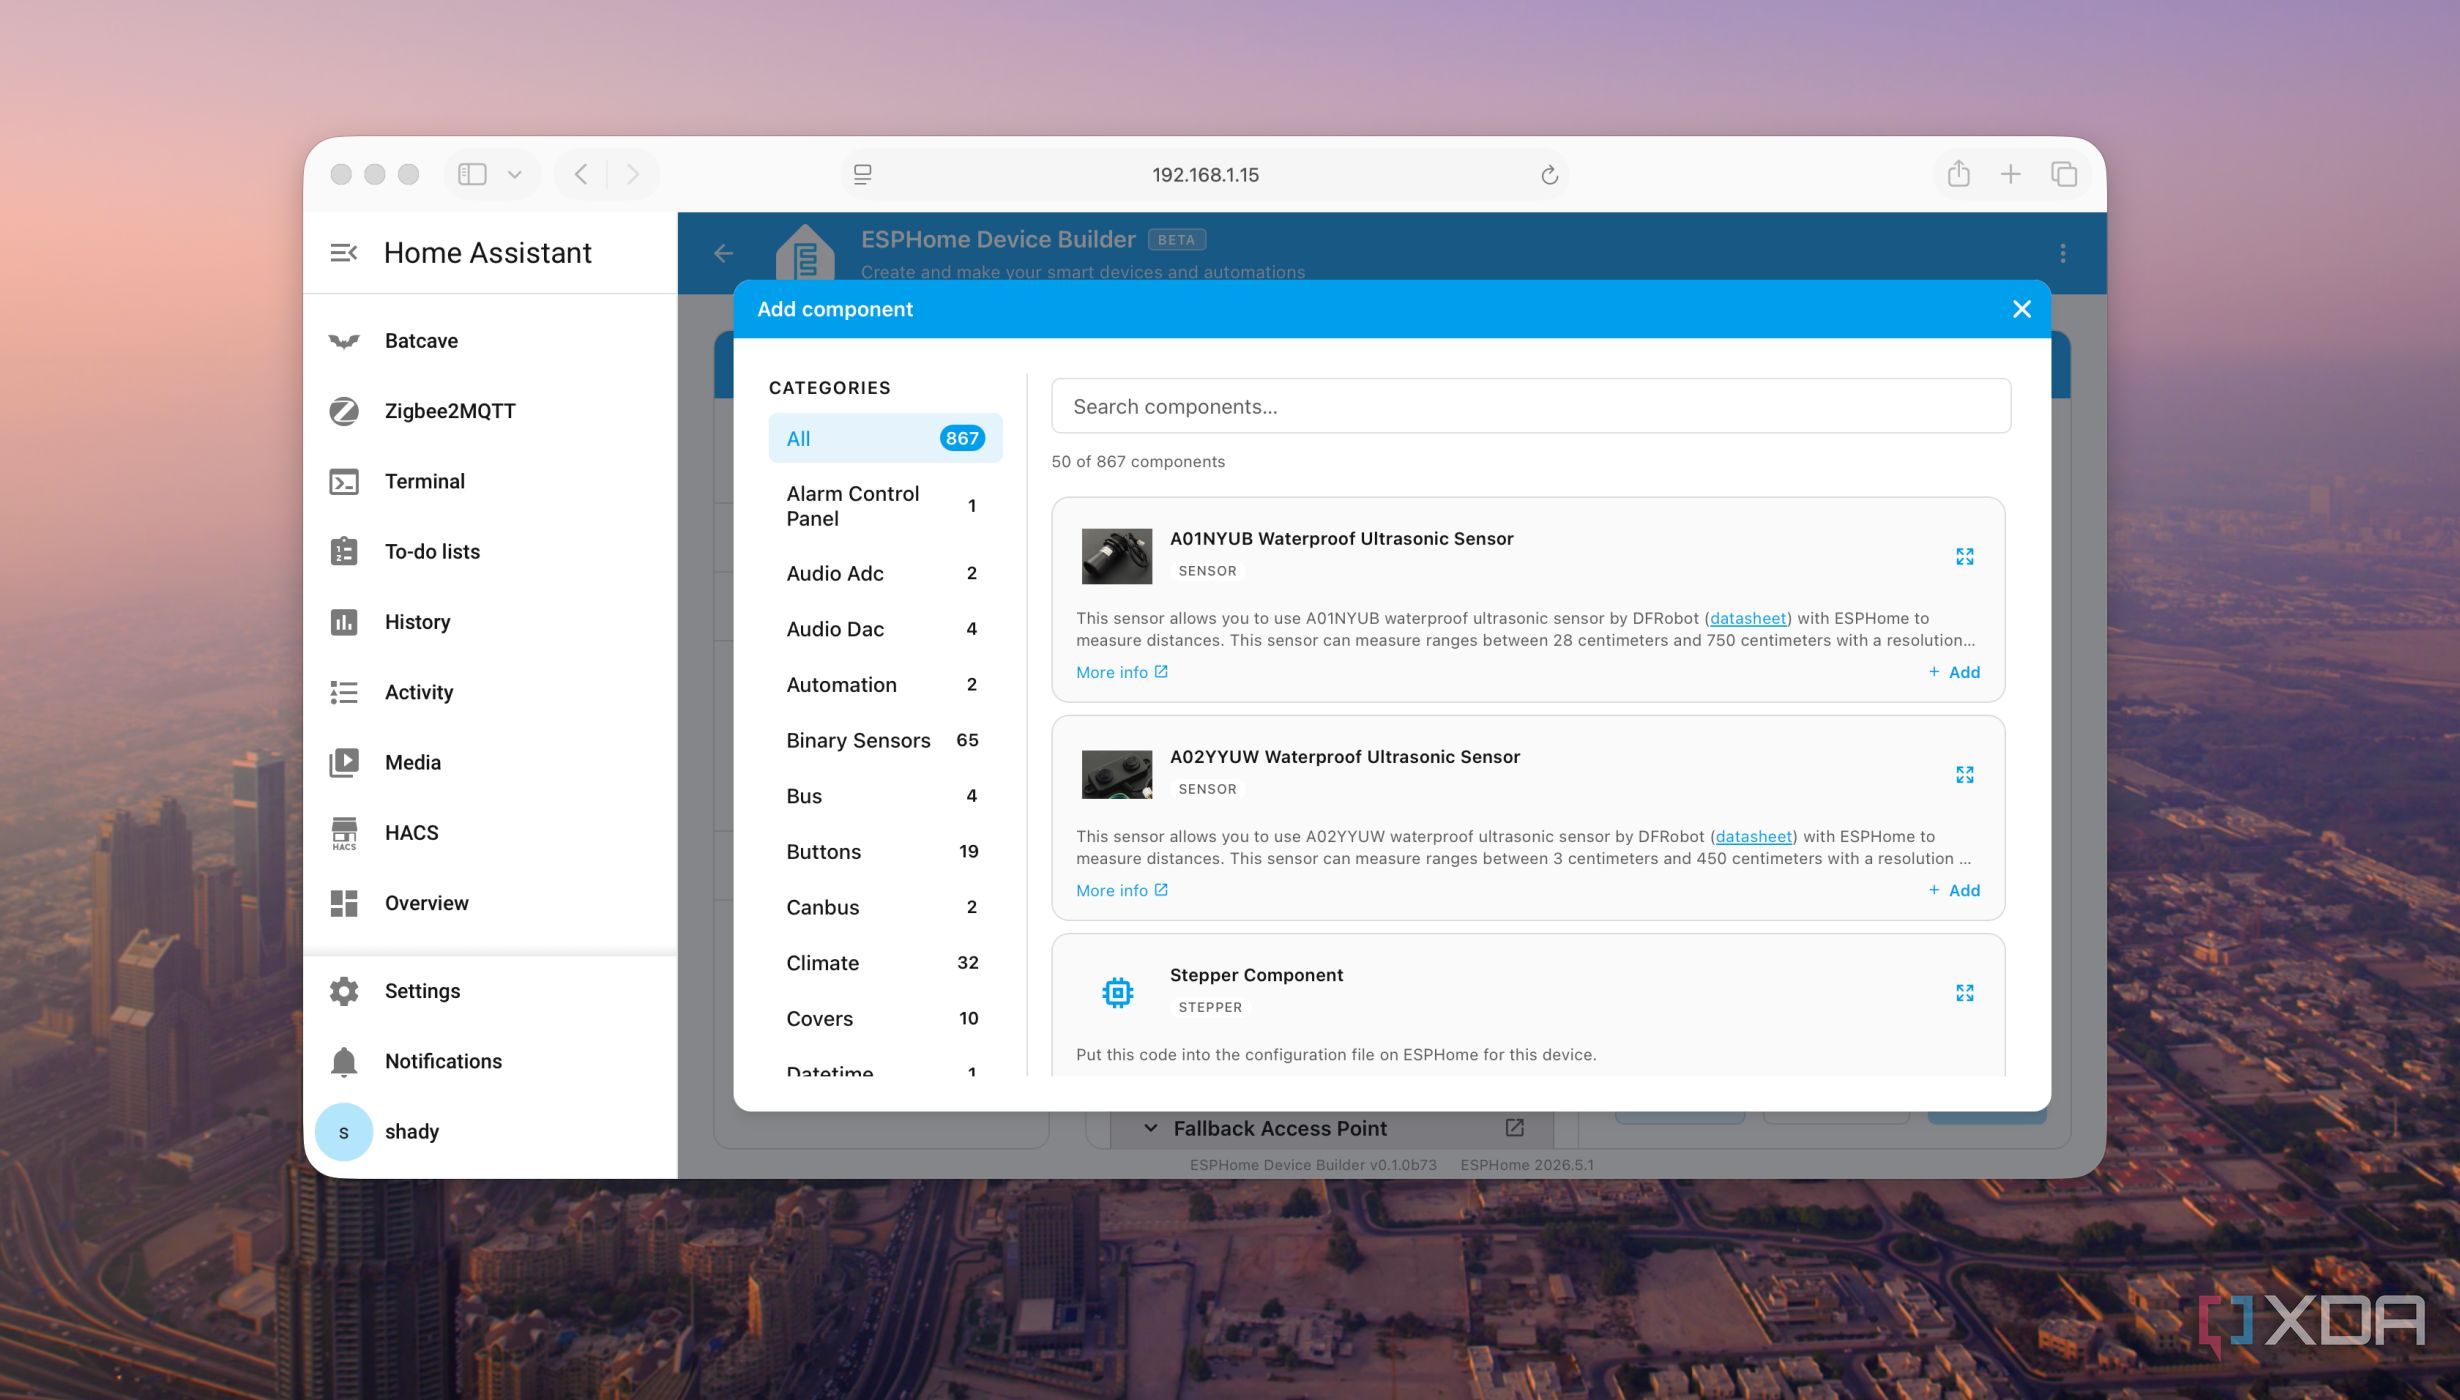
Task: Expand the A02YYUW sensor card details
Action: tap(1964, 775)
